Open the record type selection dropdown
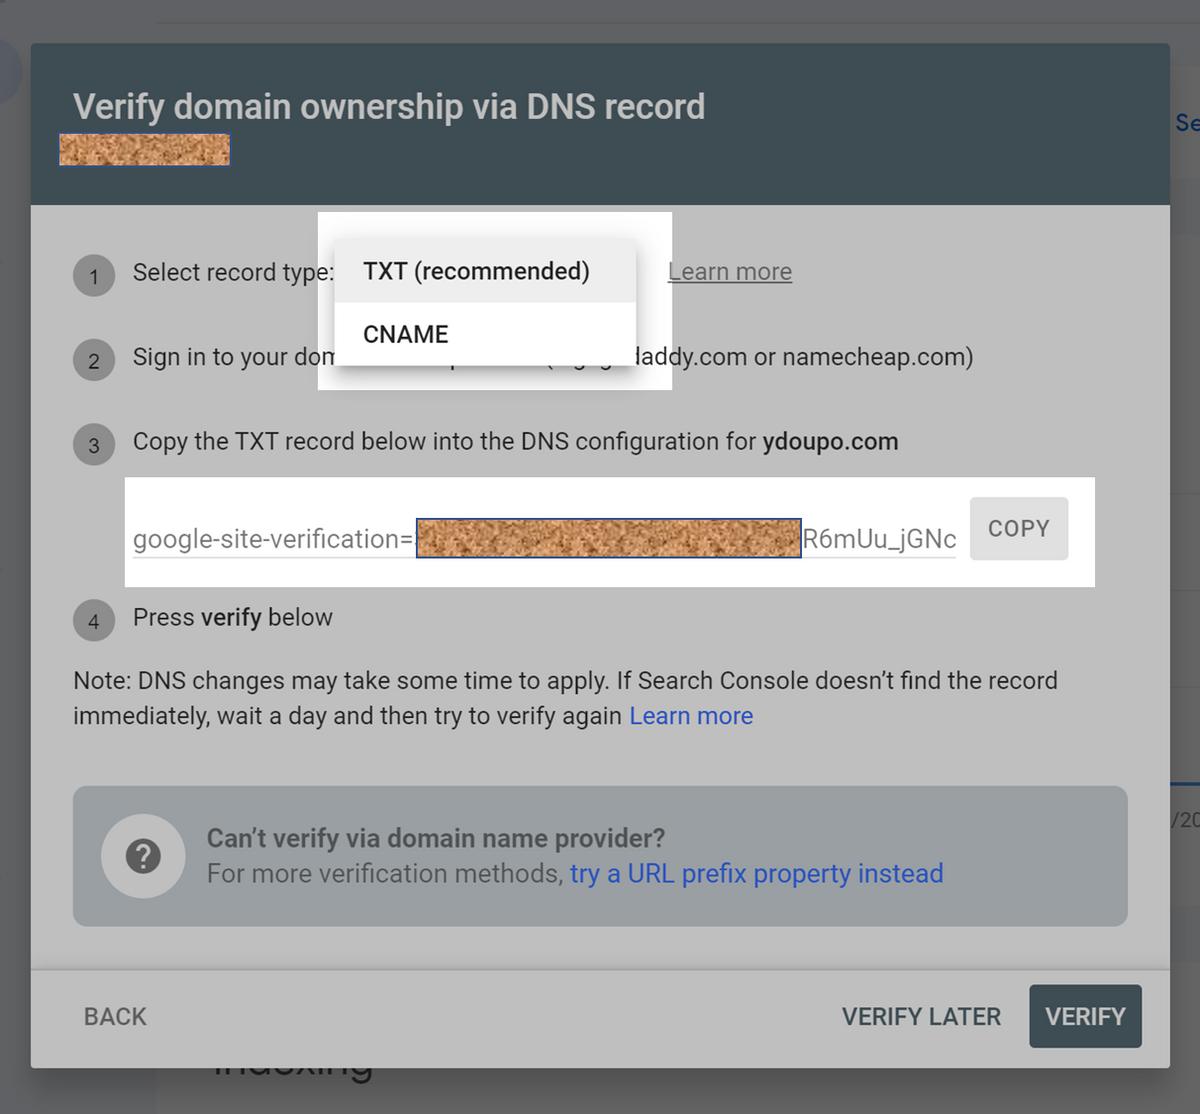The image size is (1200, 1114). tap(475, 270)
